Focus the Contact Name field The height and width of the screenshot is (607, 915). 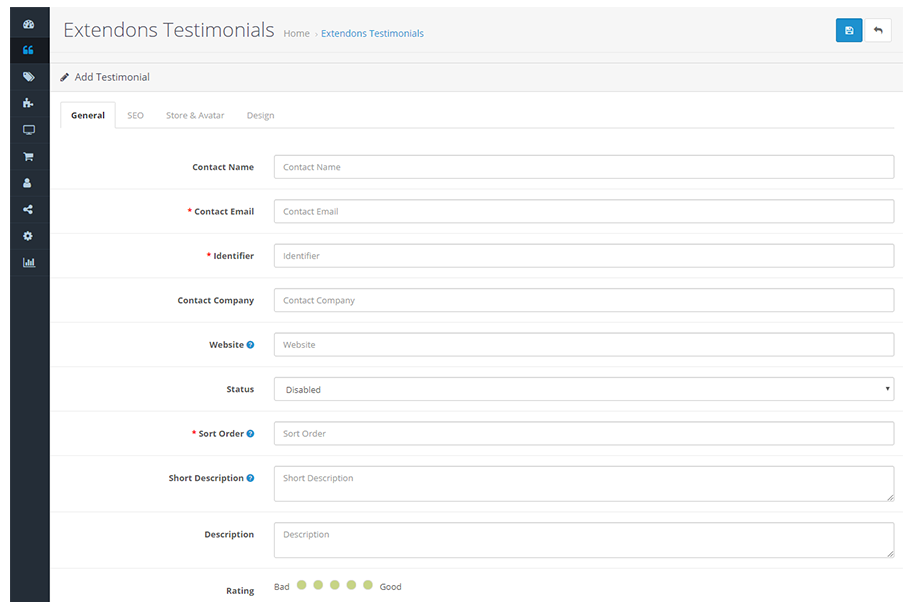(x=584, y=167)
